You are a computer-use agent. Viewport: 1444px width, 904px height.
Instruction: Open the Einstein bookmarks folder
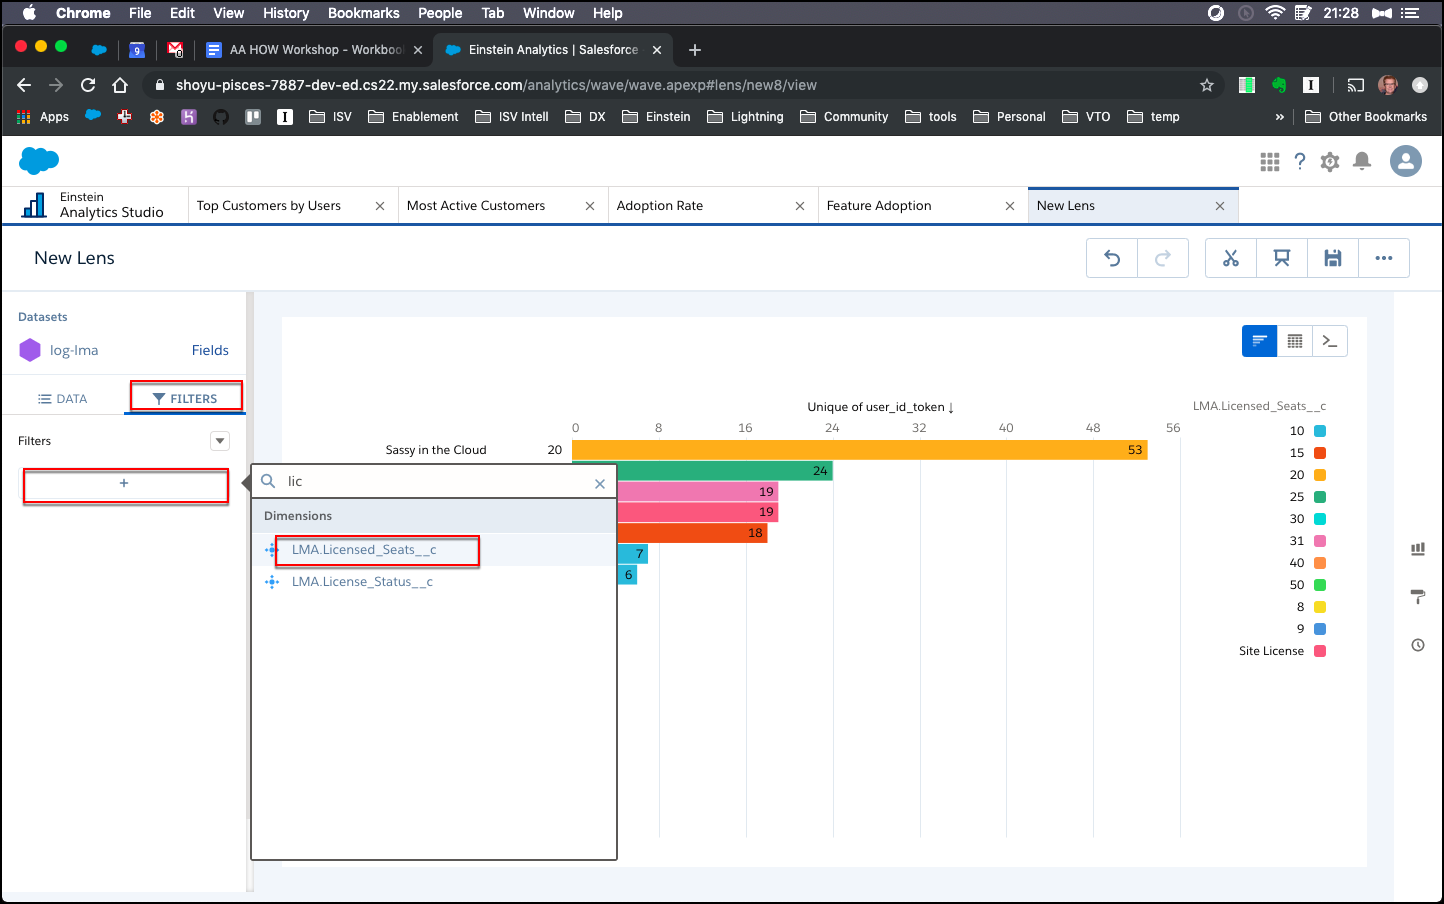point(656,117)
